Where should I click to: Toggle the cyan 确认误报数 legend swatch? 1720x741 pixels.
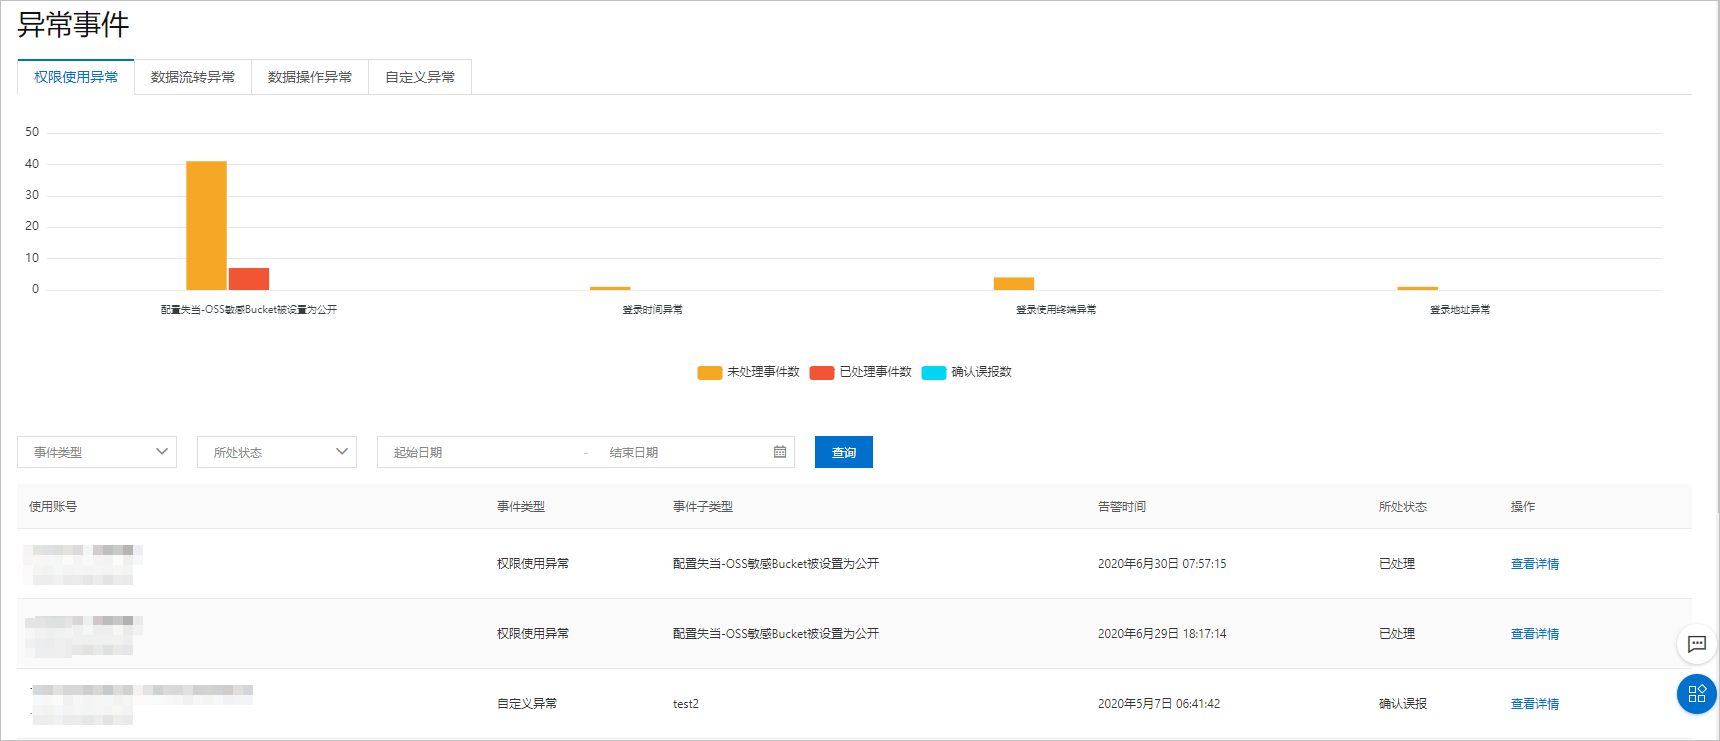click(934, 373)
